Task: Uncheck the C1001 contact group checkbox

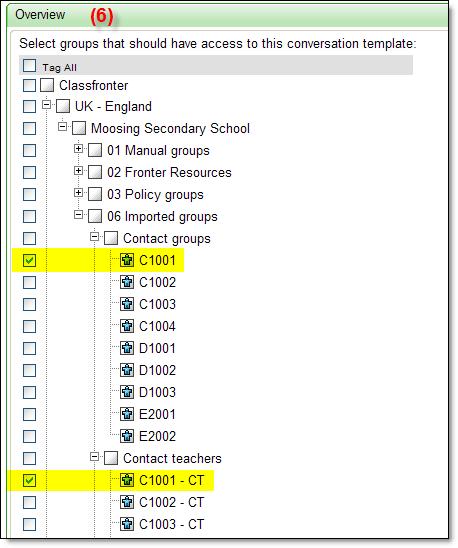Action: pyautogui.click(x=29, y=260)
